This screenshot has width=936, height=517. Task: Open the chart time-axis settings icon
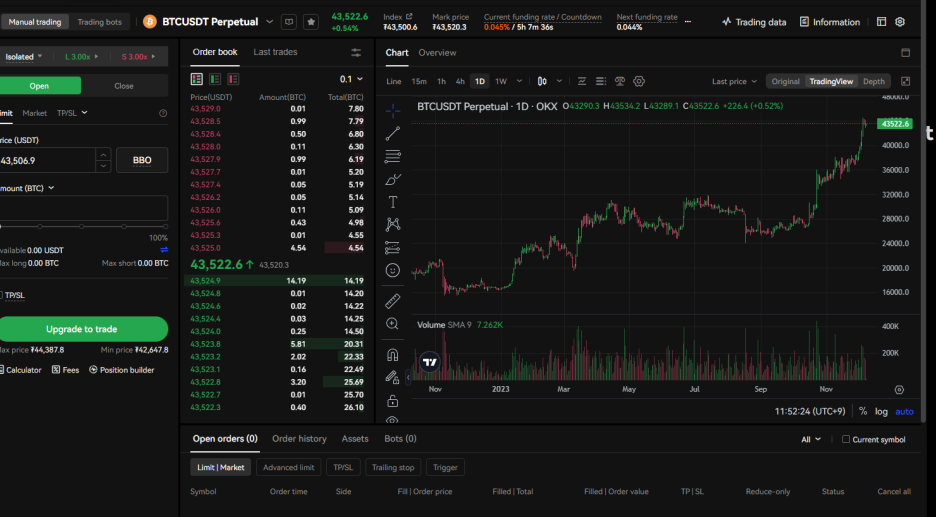(x=900, y=389)
